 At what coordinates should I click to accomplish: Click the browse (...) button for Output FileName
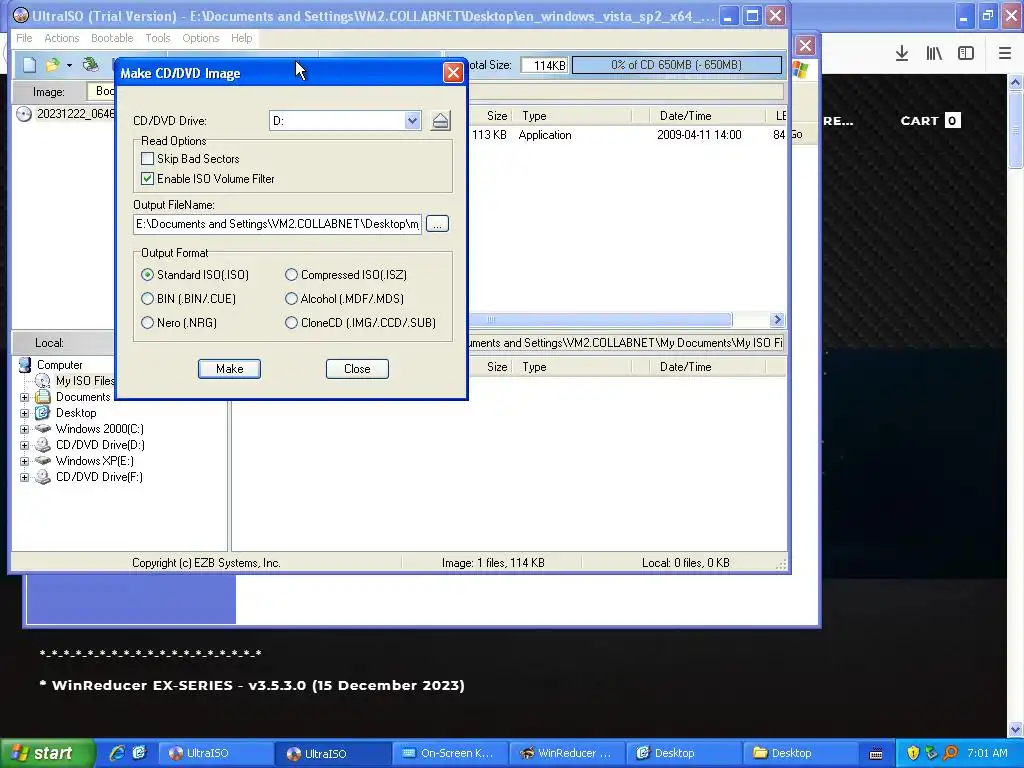pyautogui.click(x=438, y=224)
